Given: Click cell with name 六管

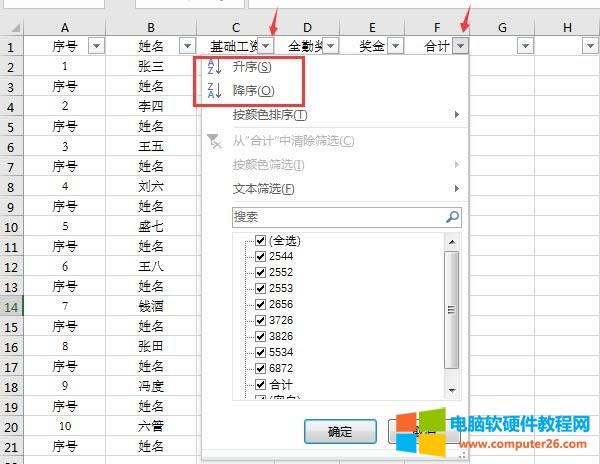Looking at the screenshot, I should click(x=151, y=426).
